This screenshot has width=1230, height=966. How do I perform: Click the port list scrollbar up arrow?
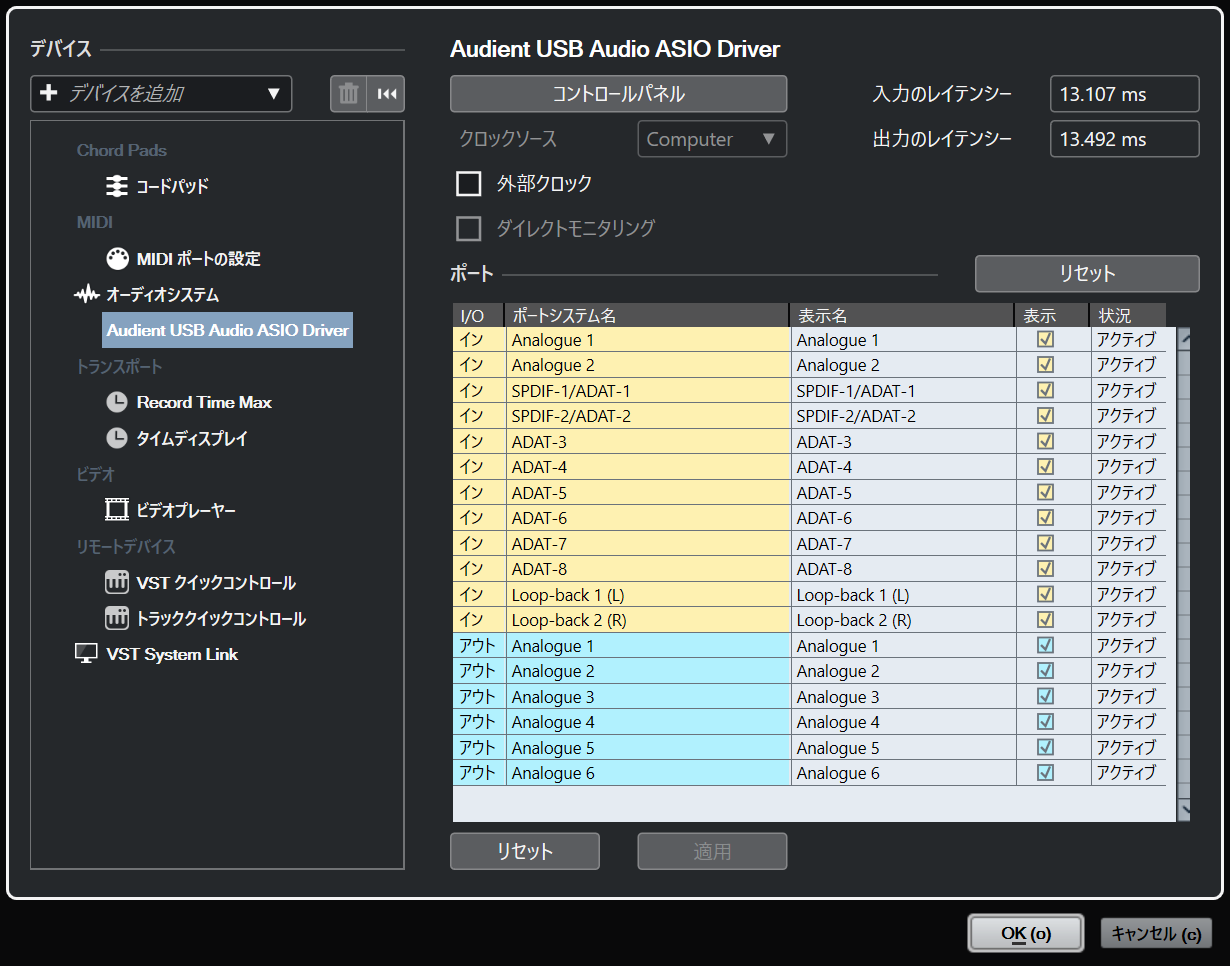click(x=1184, y=338)
